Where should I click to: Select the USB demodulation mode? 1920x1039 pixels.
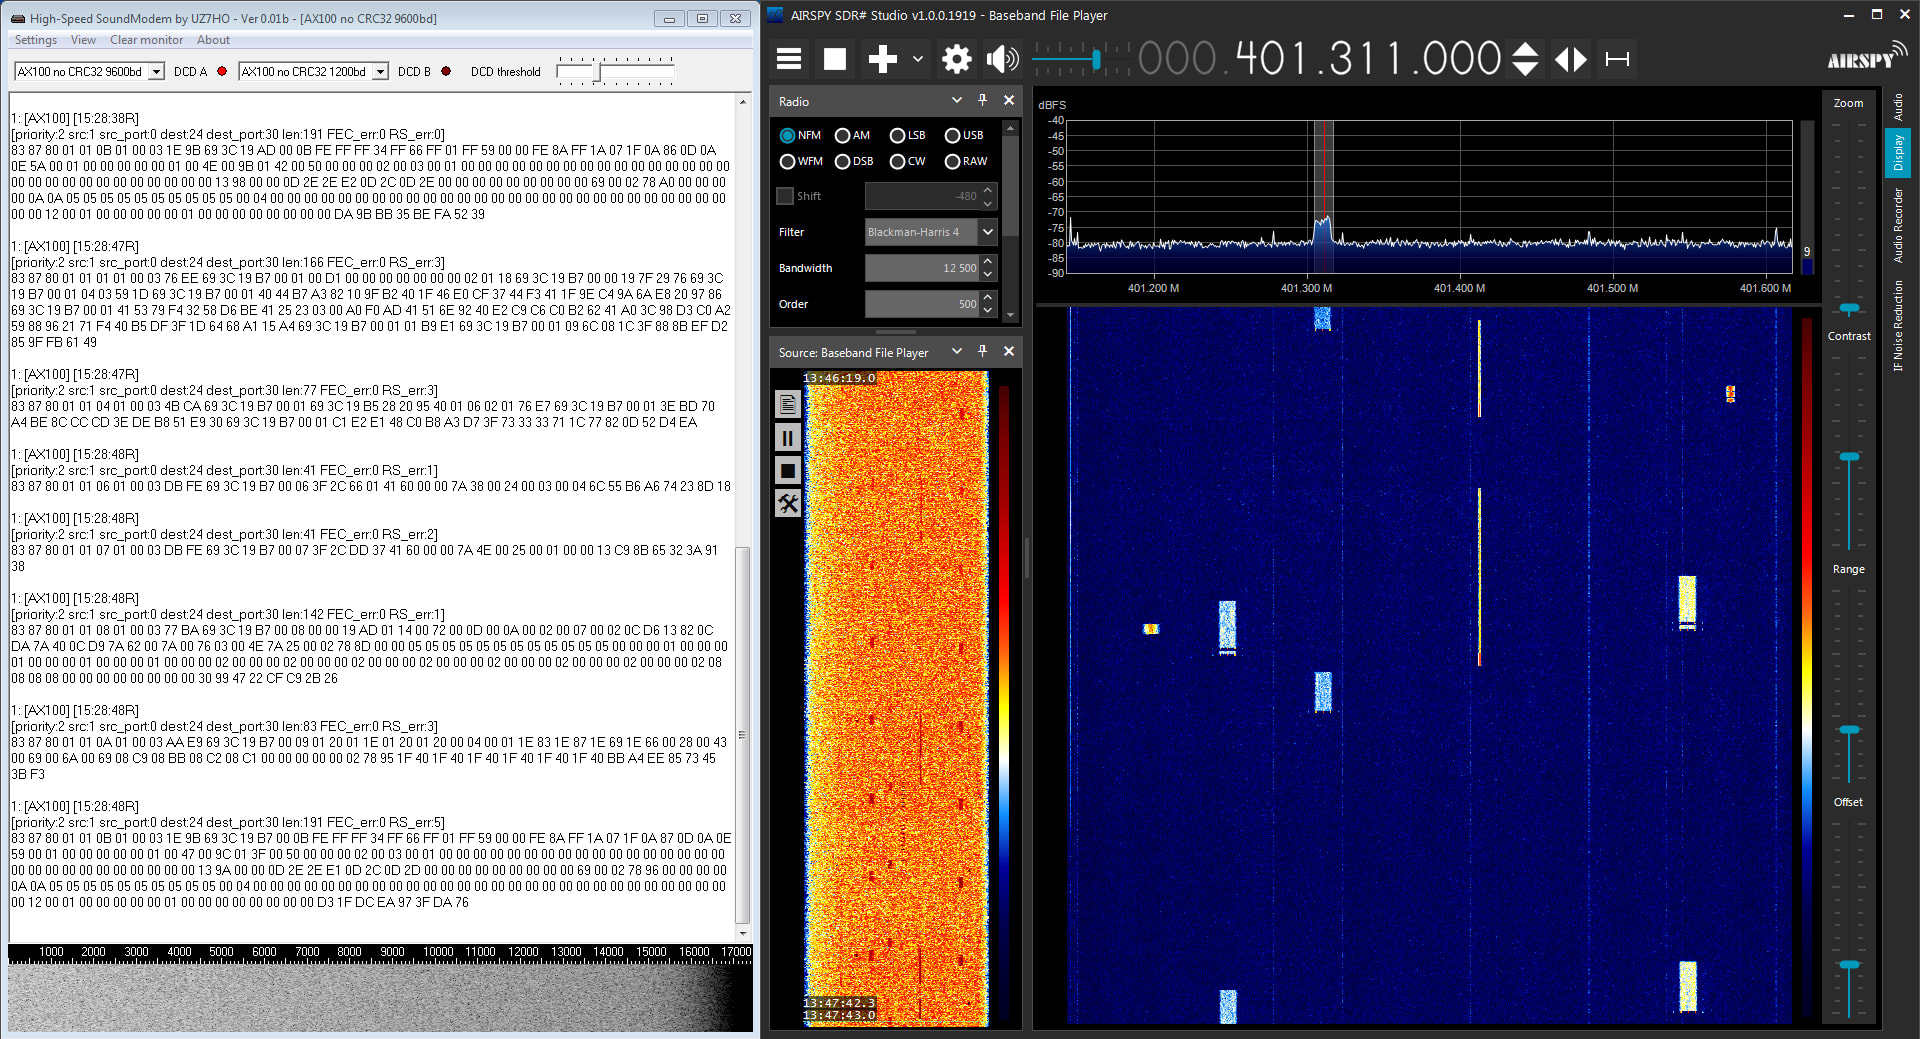coord(953,136)
